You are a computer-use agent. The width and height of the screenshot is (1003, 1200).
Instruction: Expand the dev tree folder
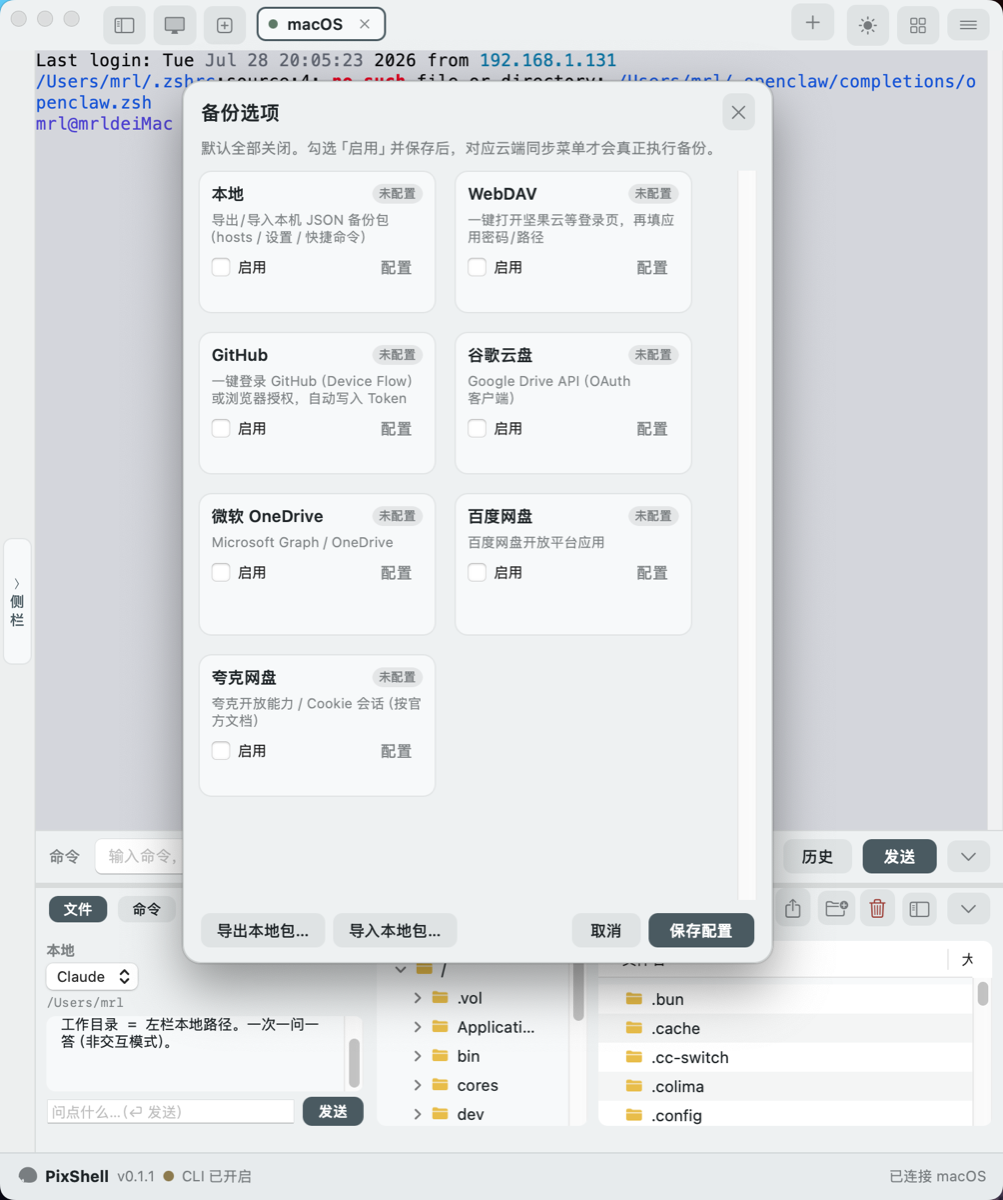[417, 1114]
